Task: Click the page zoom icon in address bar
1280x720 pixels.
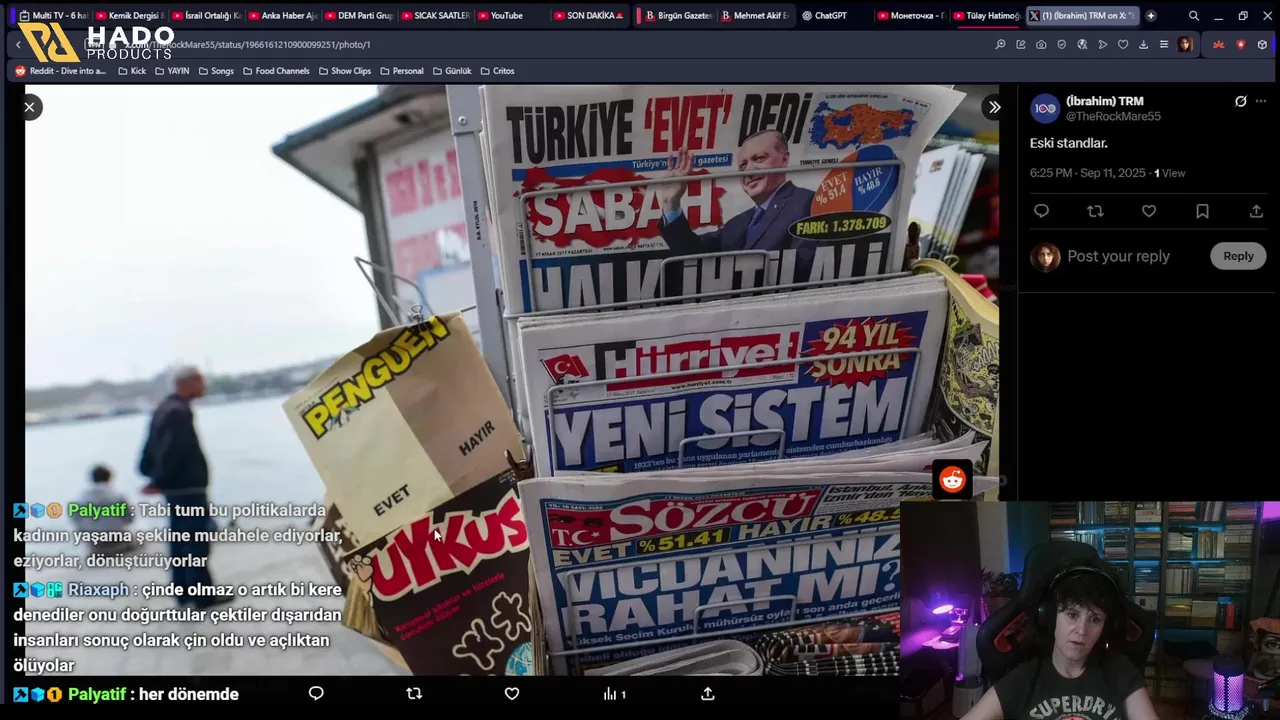Action: pyautogui.click(x=1000, y=44)
